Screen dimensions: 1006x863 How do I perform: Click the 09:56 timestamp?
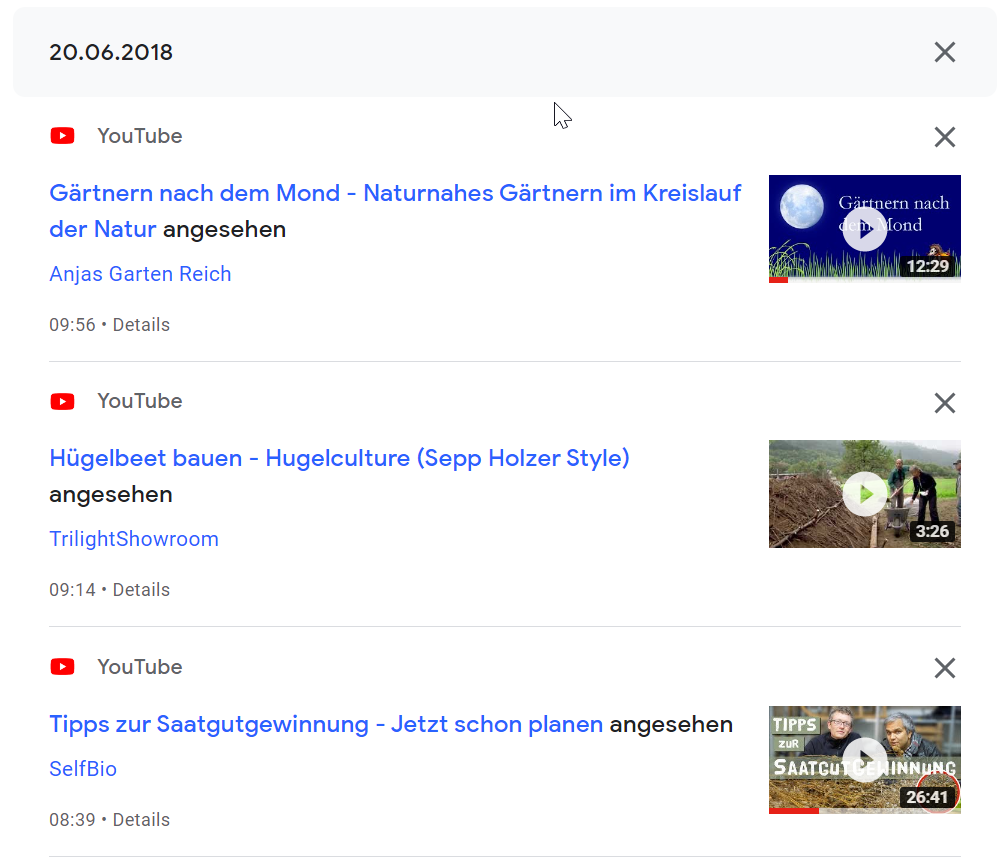click(x=72, y=325)
